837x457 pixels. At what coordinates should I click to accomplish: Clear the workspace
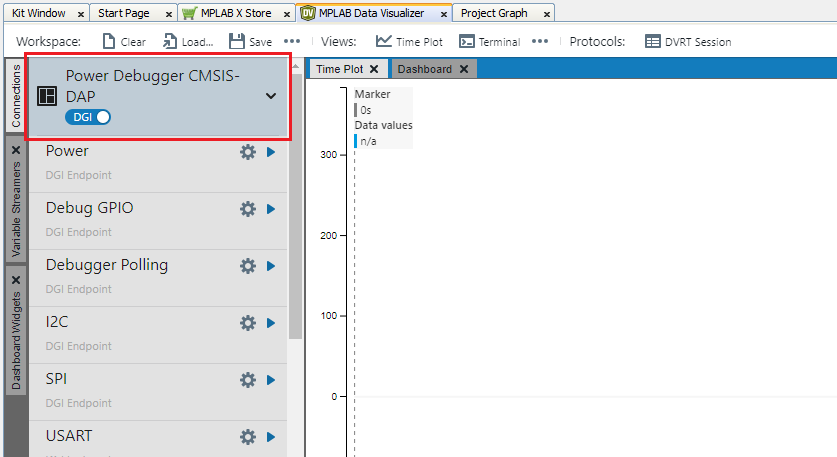pos(124,42)
